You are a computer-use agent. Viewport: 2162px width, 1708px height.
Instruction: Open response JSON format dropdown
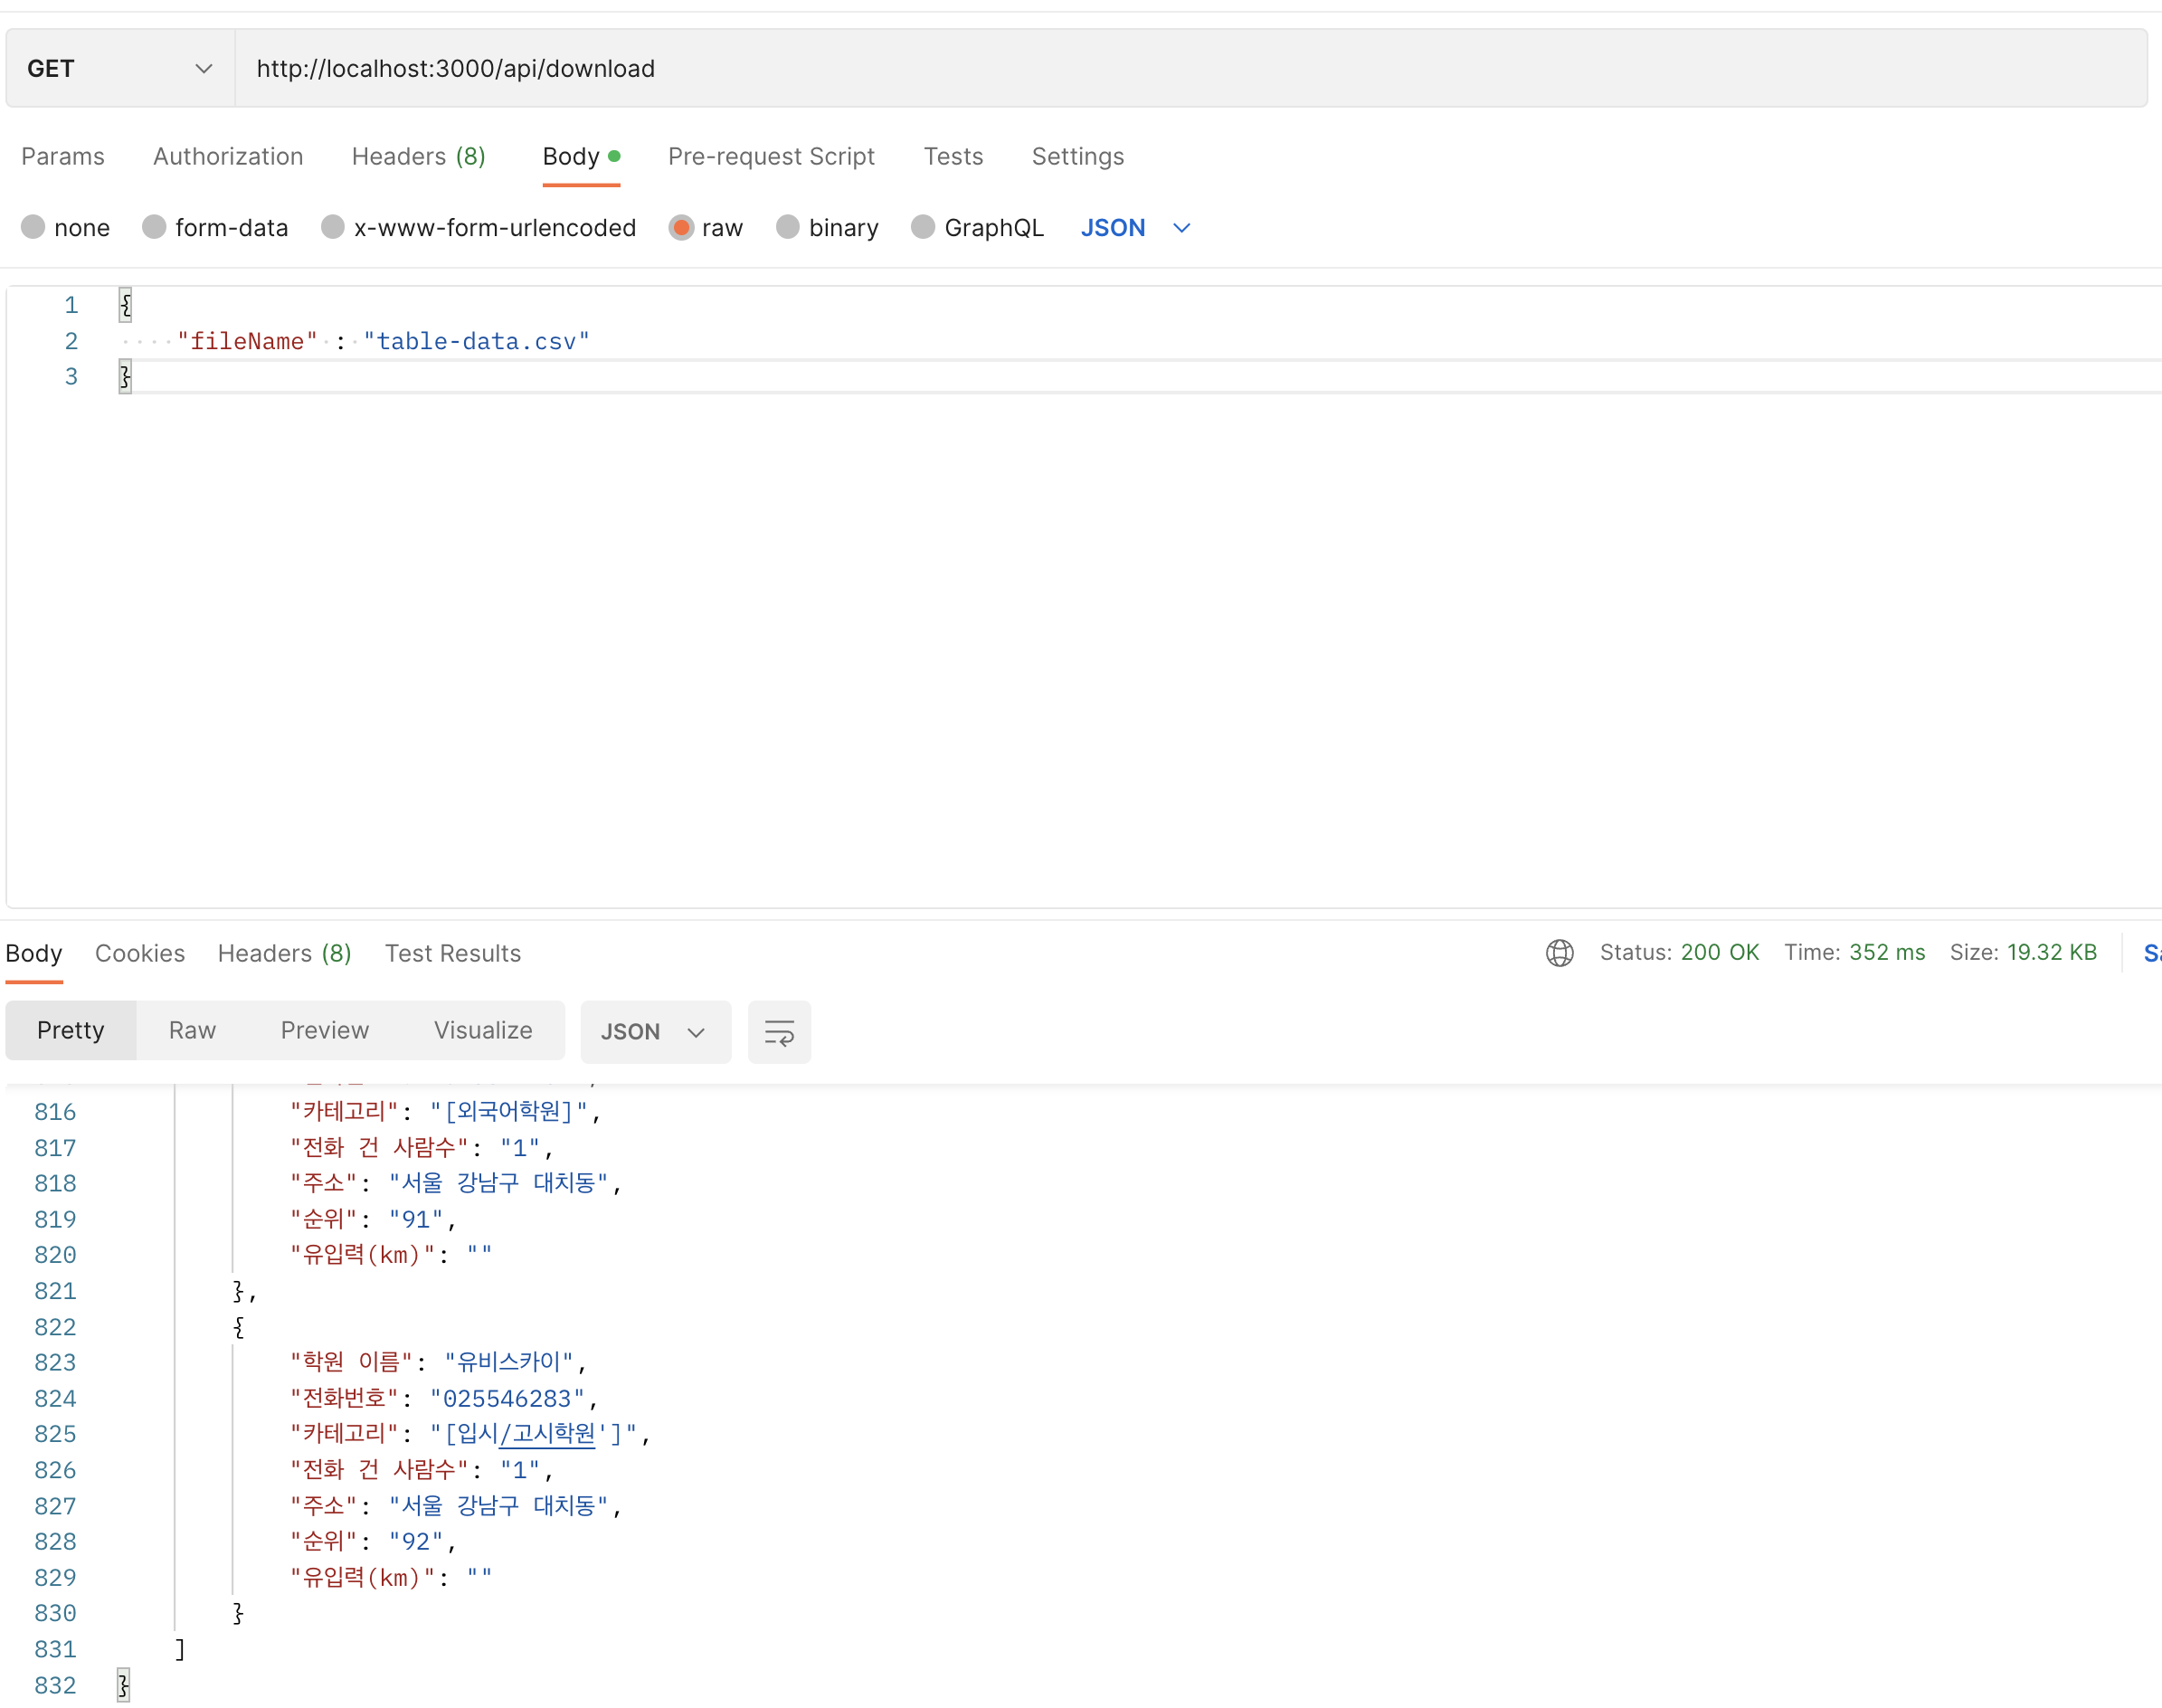click(x=654, y=1031)
